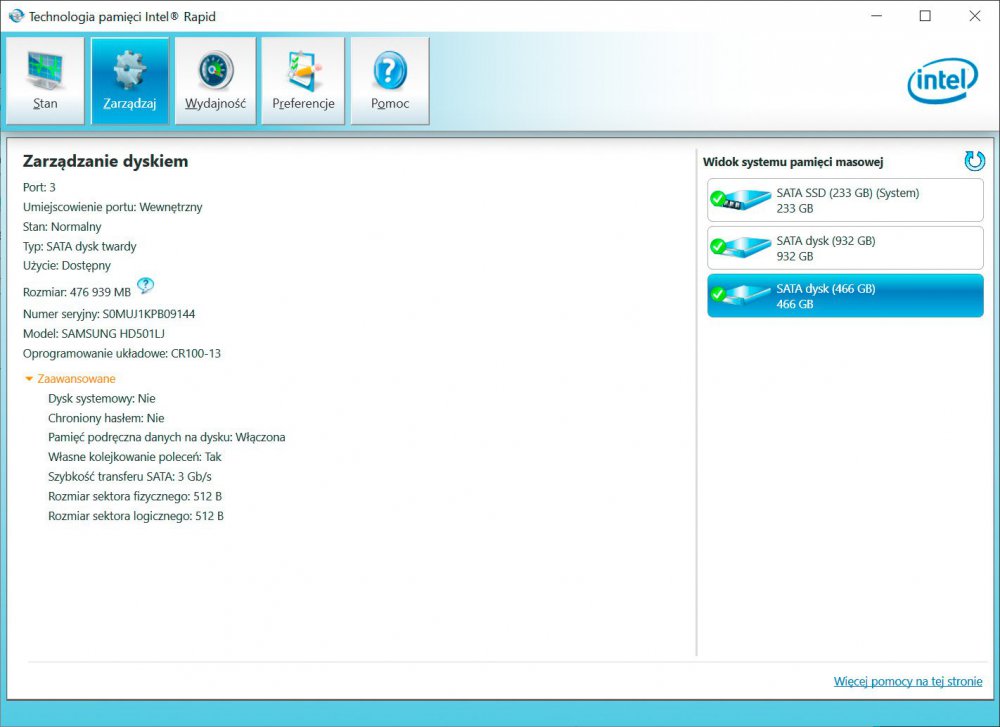Click the 932 GB disk drive icon
1000x727 pixels.
pyautogui.click(x=740, y=248)
